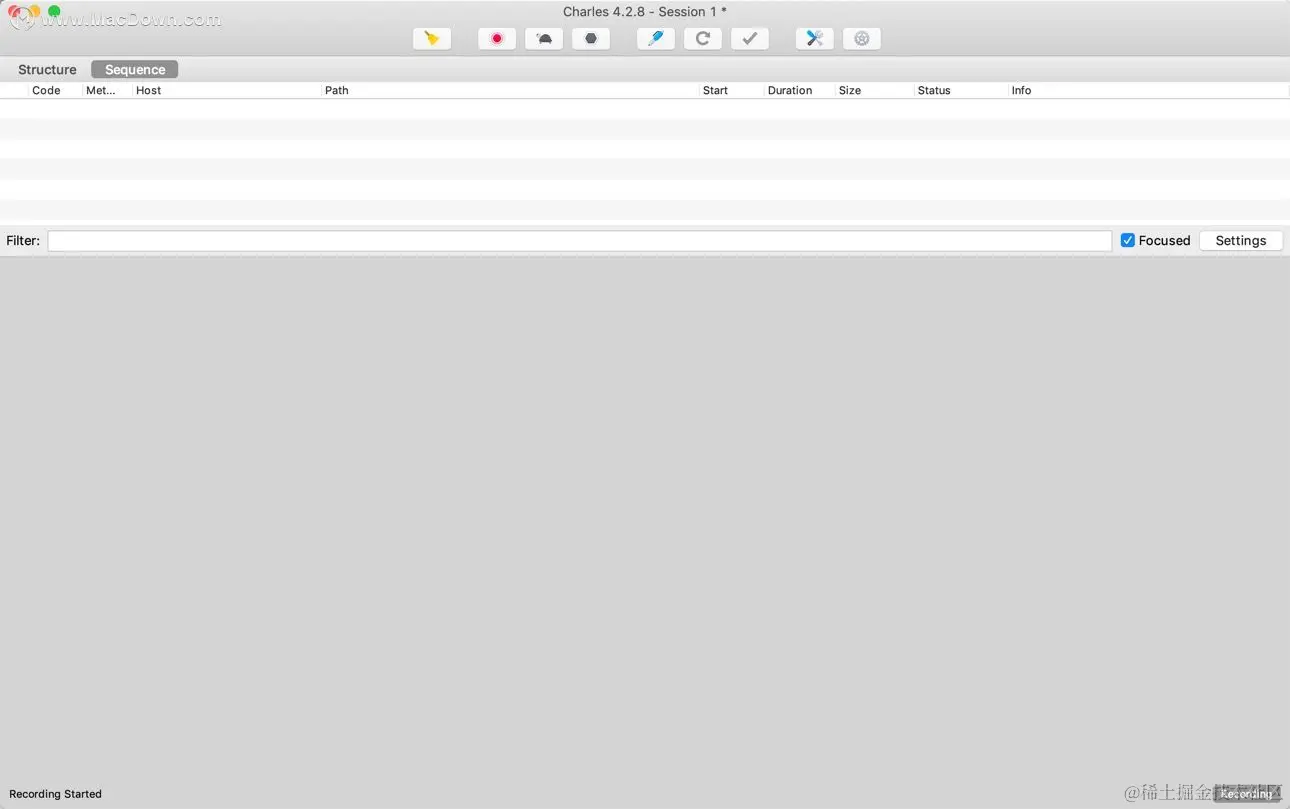Toggle recording with the red record button
This screenshot has width=1290, height=809.
coord(497,38)
